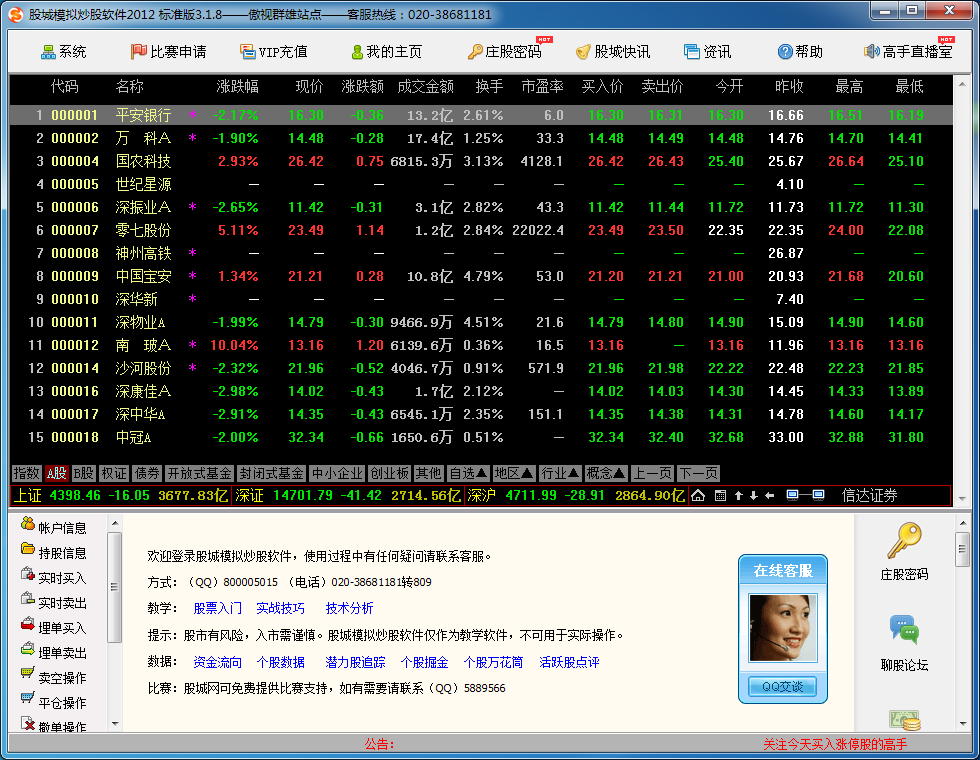
Task: Expand the 地区▲ region dropdown
Action: coord(514,473)
